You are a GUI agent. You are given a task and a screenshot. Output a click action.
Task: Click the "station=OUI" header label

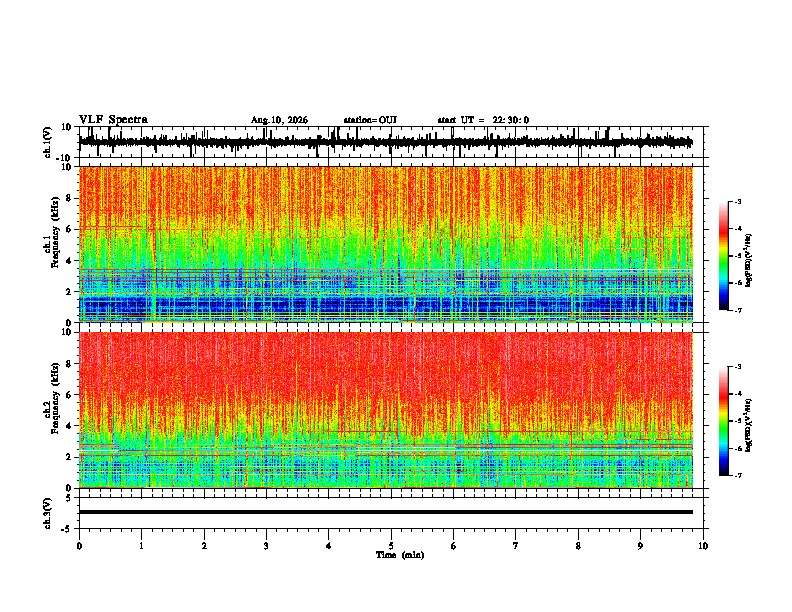(x=370, y=120)
